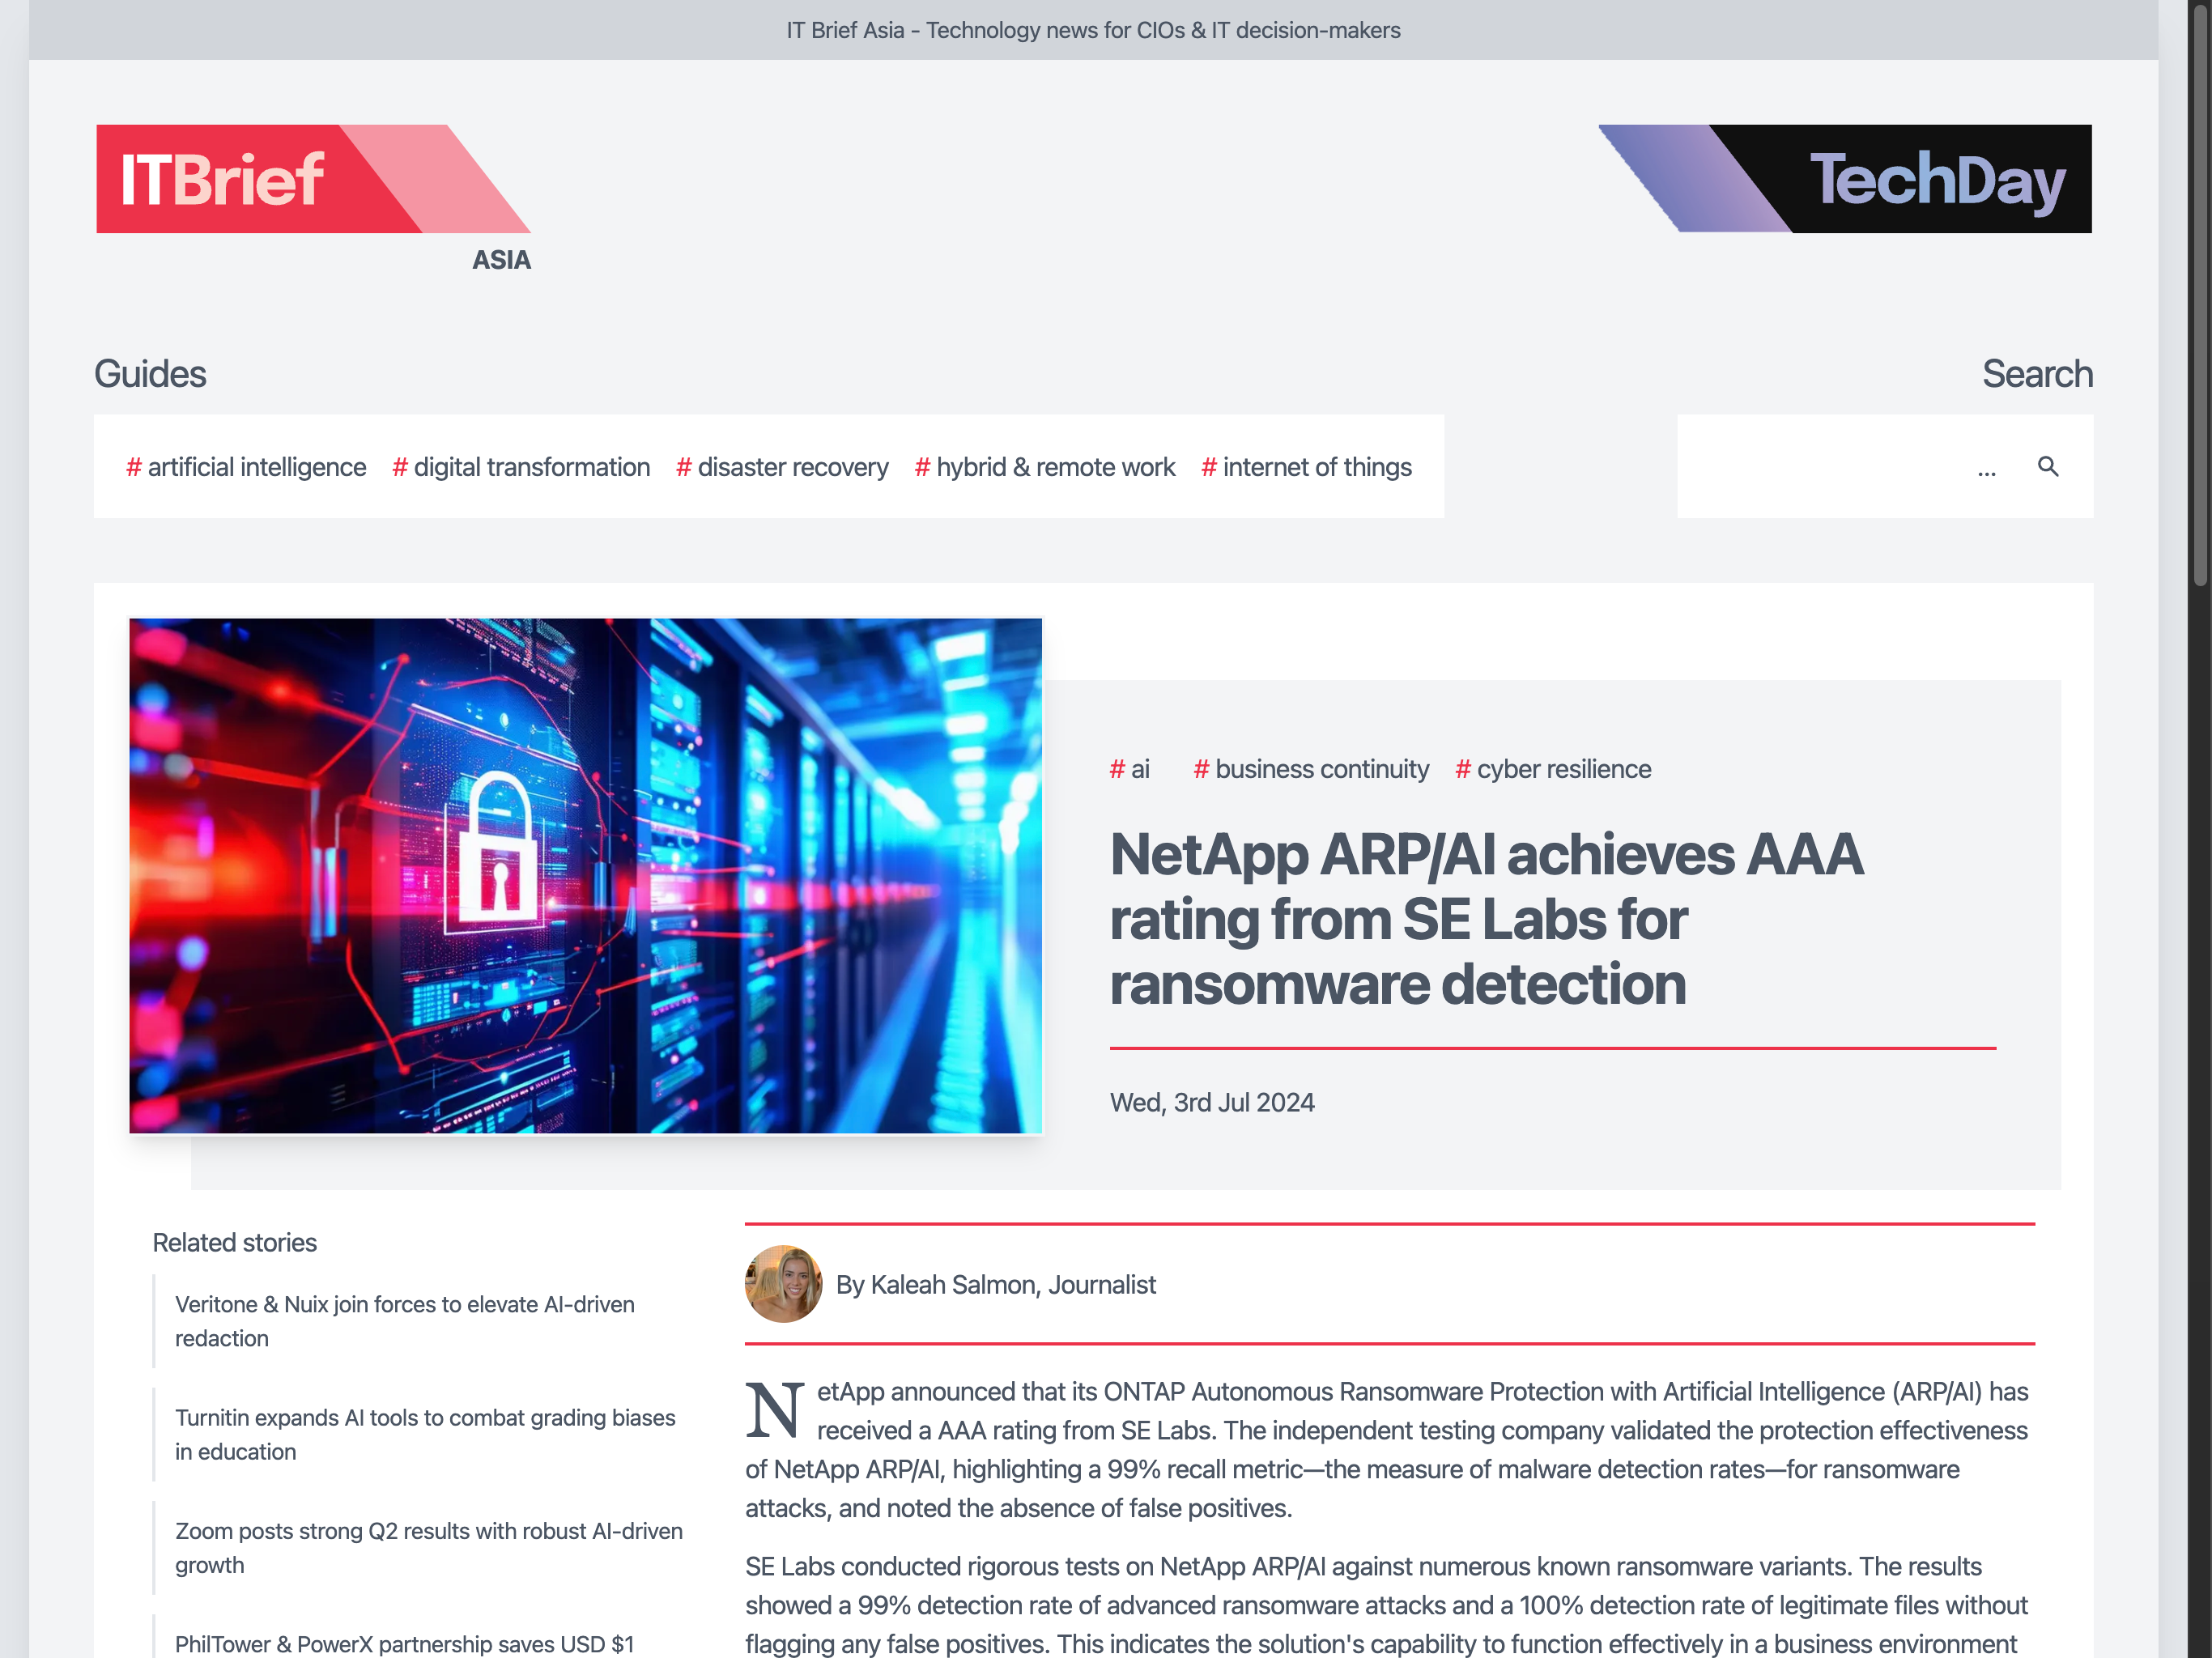This screenshot has width=2212, height=1658.
Task: Click the Search section heading
Action: (x=2037, y=374)
